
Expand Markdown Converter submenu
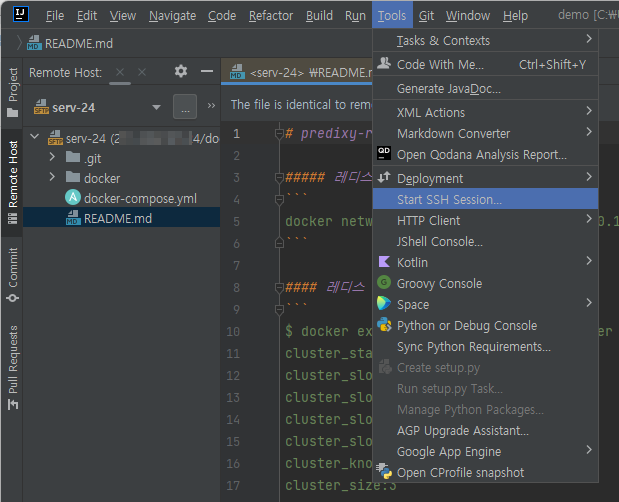point(485,133)
